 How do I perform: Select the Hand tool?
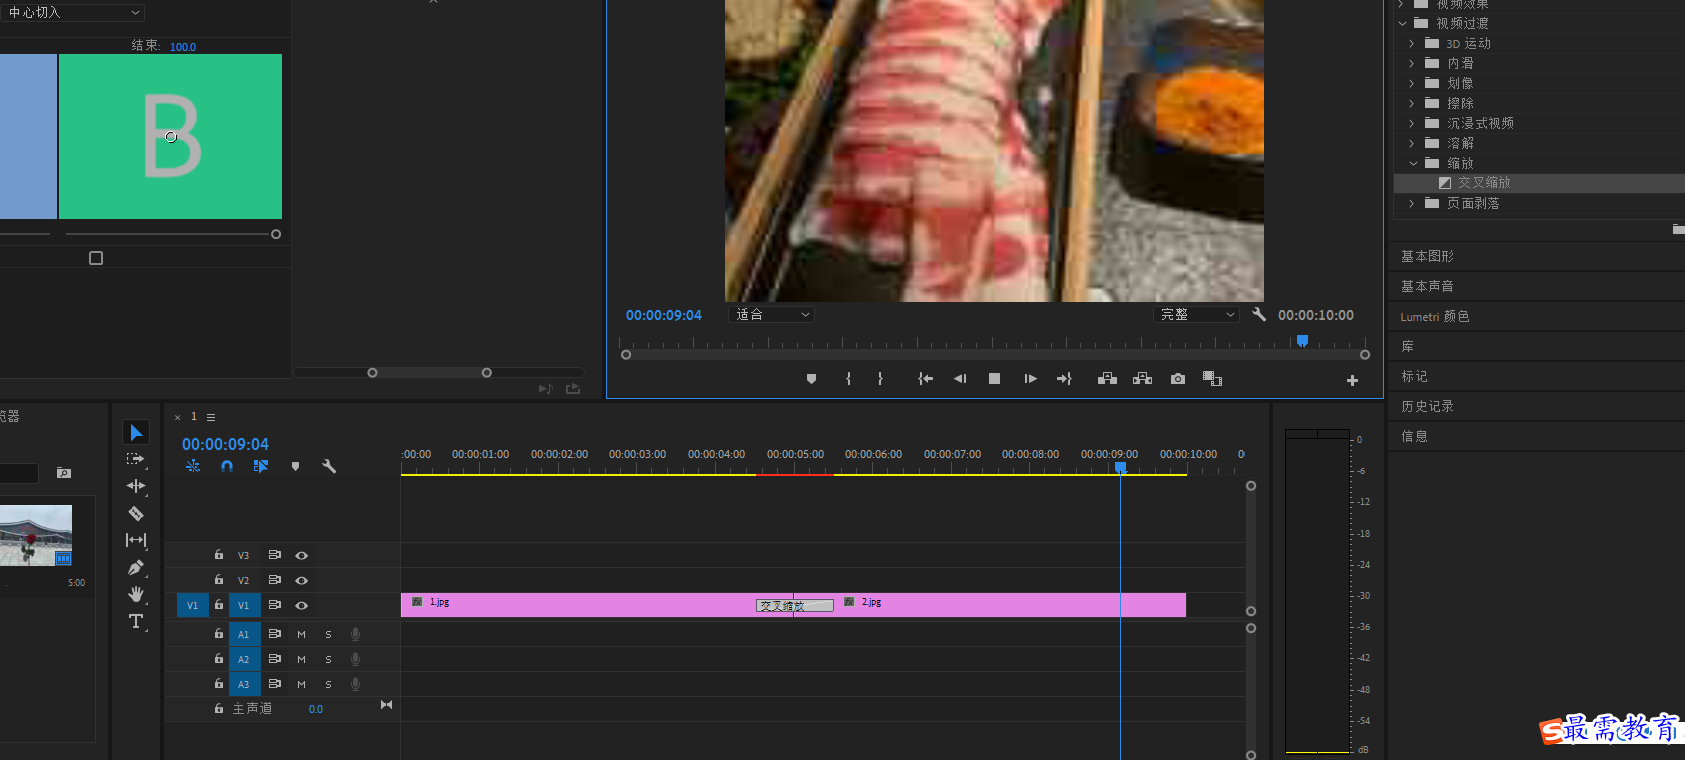click(x=136, y=594)
